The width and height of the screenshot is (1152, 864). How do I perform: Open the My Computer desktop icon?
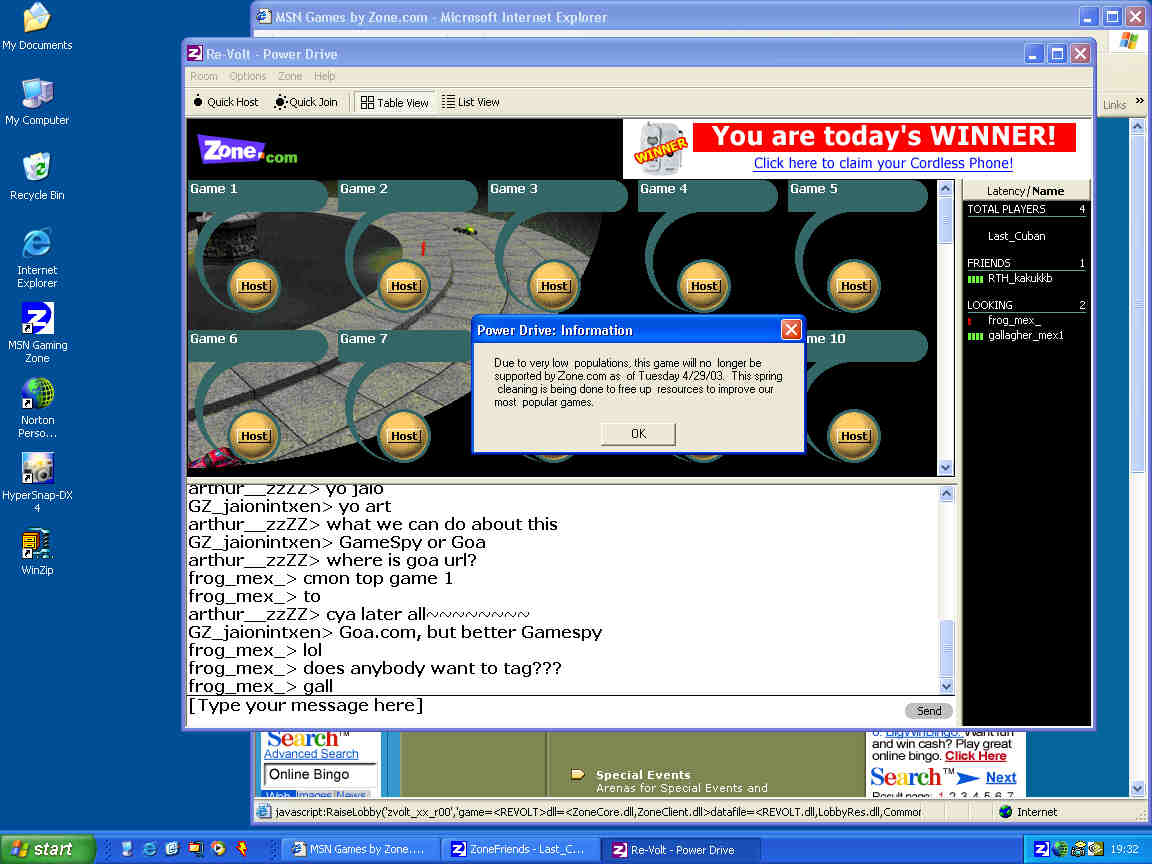(x=37, y=102)
